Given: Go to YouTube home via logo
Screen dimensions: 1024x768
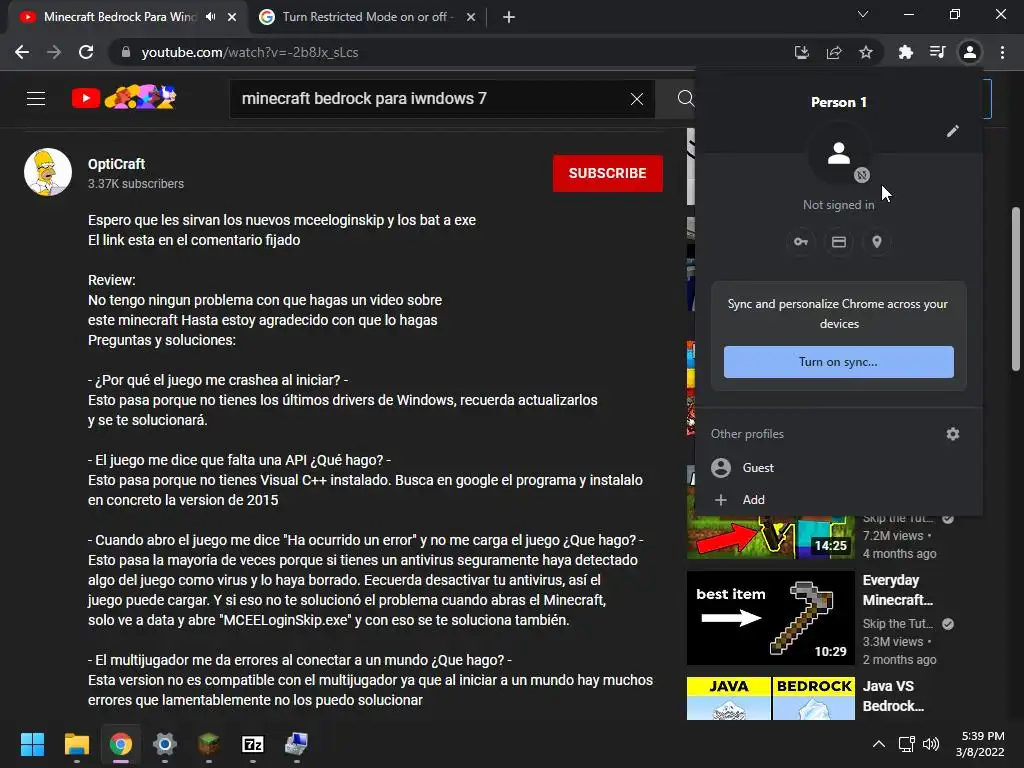Looking at the screenshot, I should click(124, 98).
